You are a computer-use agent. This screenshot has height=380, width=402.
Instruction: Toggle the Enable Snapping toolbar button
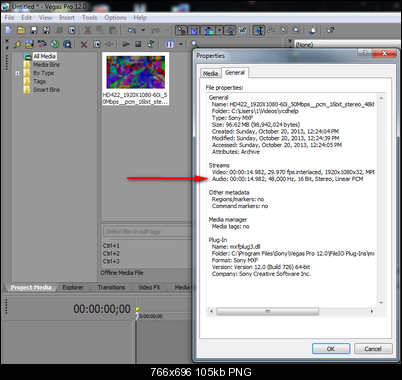[181, 30]
